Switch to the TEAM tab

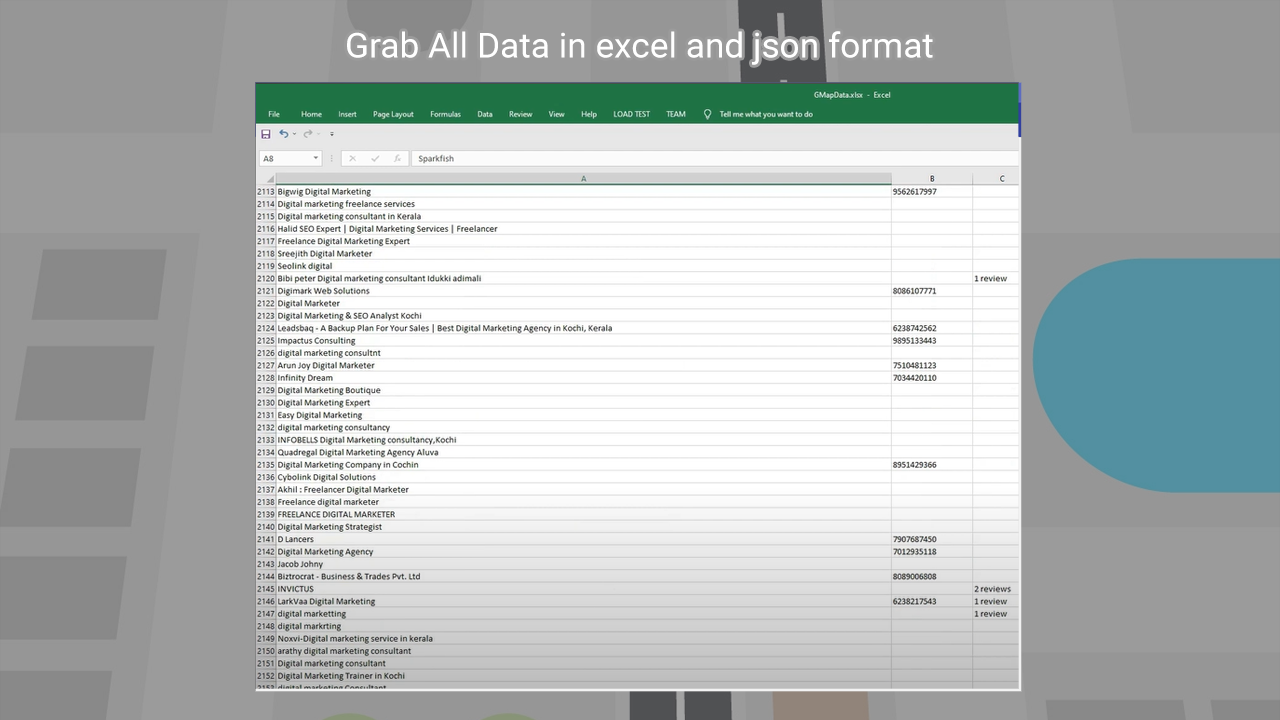coord(675,114)
